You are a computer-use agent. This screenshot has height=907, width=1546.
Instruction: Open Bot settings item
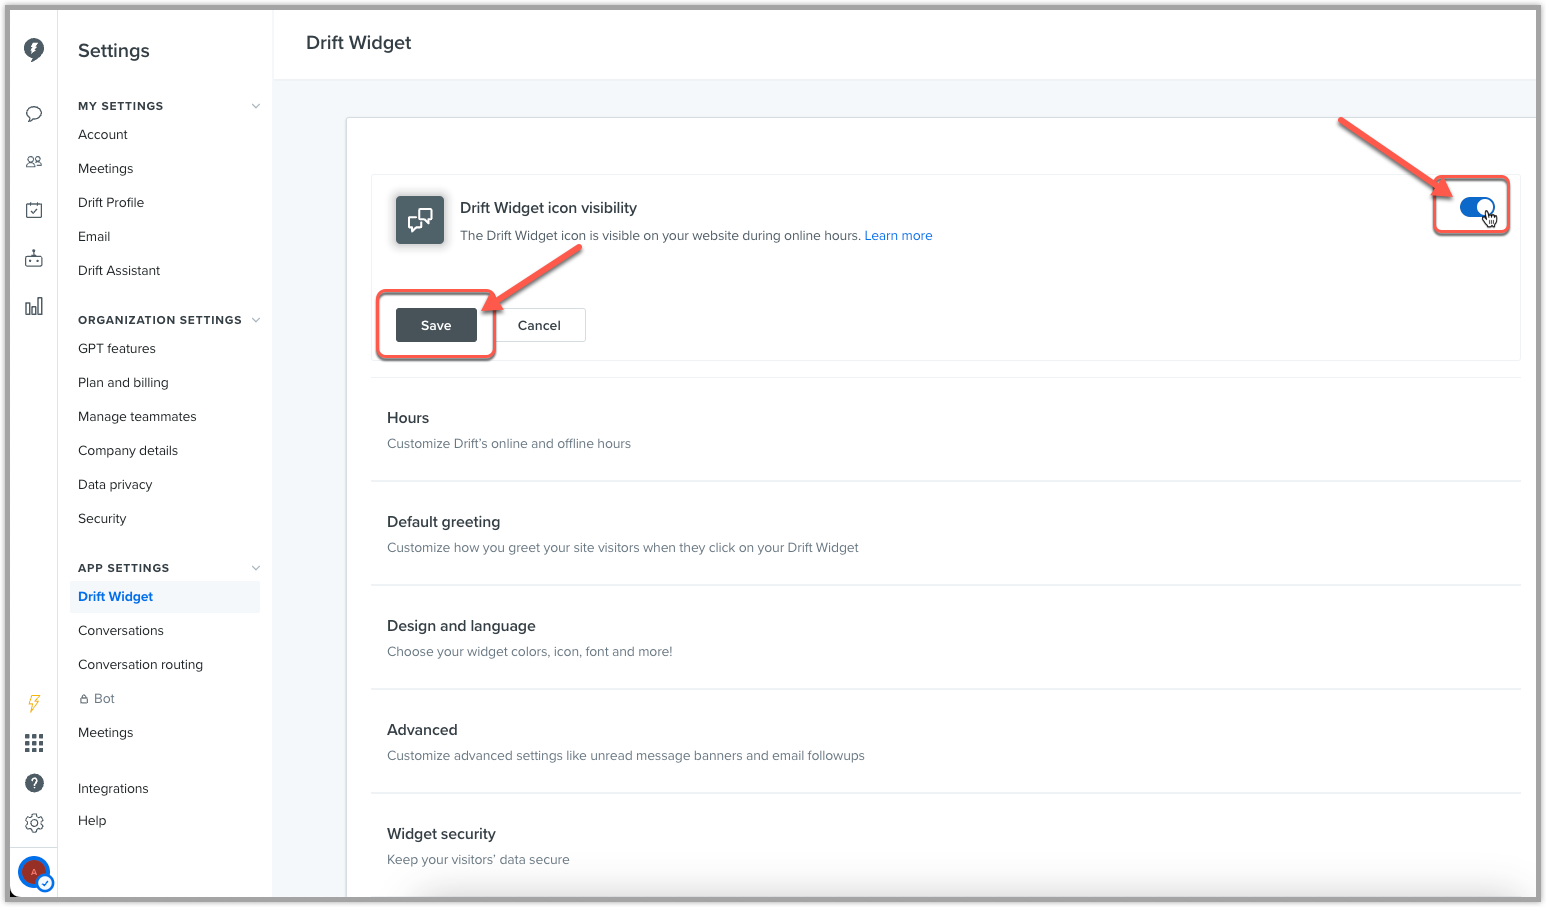[104, 699]
